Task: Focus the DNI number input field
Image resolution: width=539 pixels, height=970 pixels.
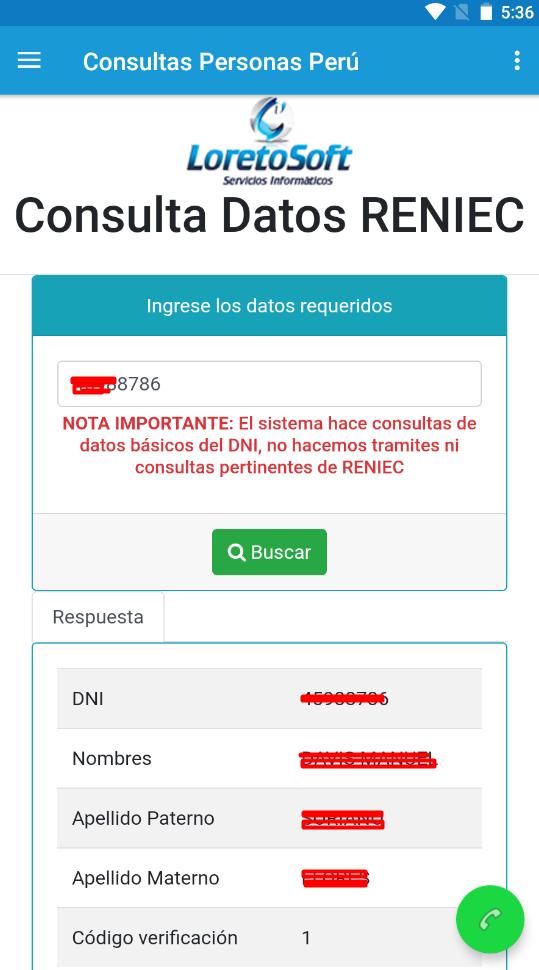Action: [x=269, y=384]
